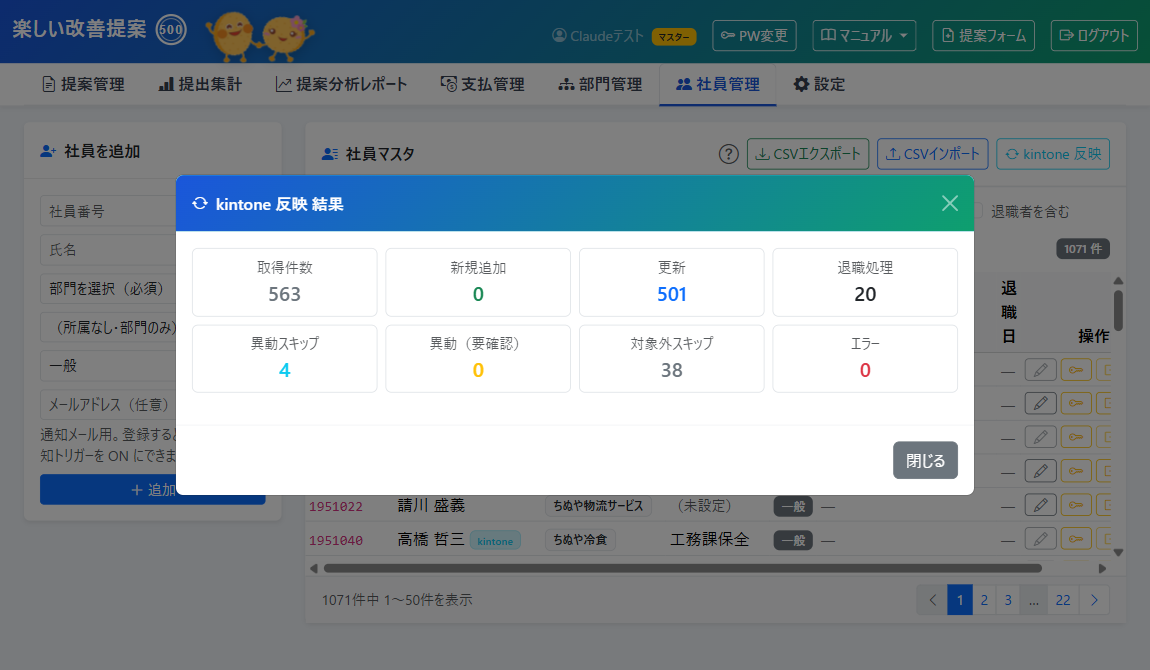Click employee number 1951022
1150x670 pixels.
click(x=336, y=507)
